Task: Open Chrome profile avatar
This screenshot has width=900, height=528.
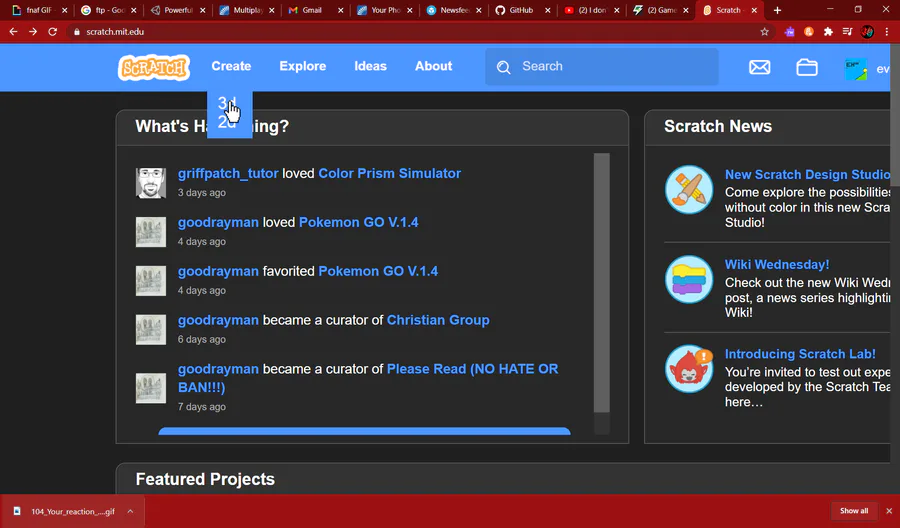Action: (867, 32)
